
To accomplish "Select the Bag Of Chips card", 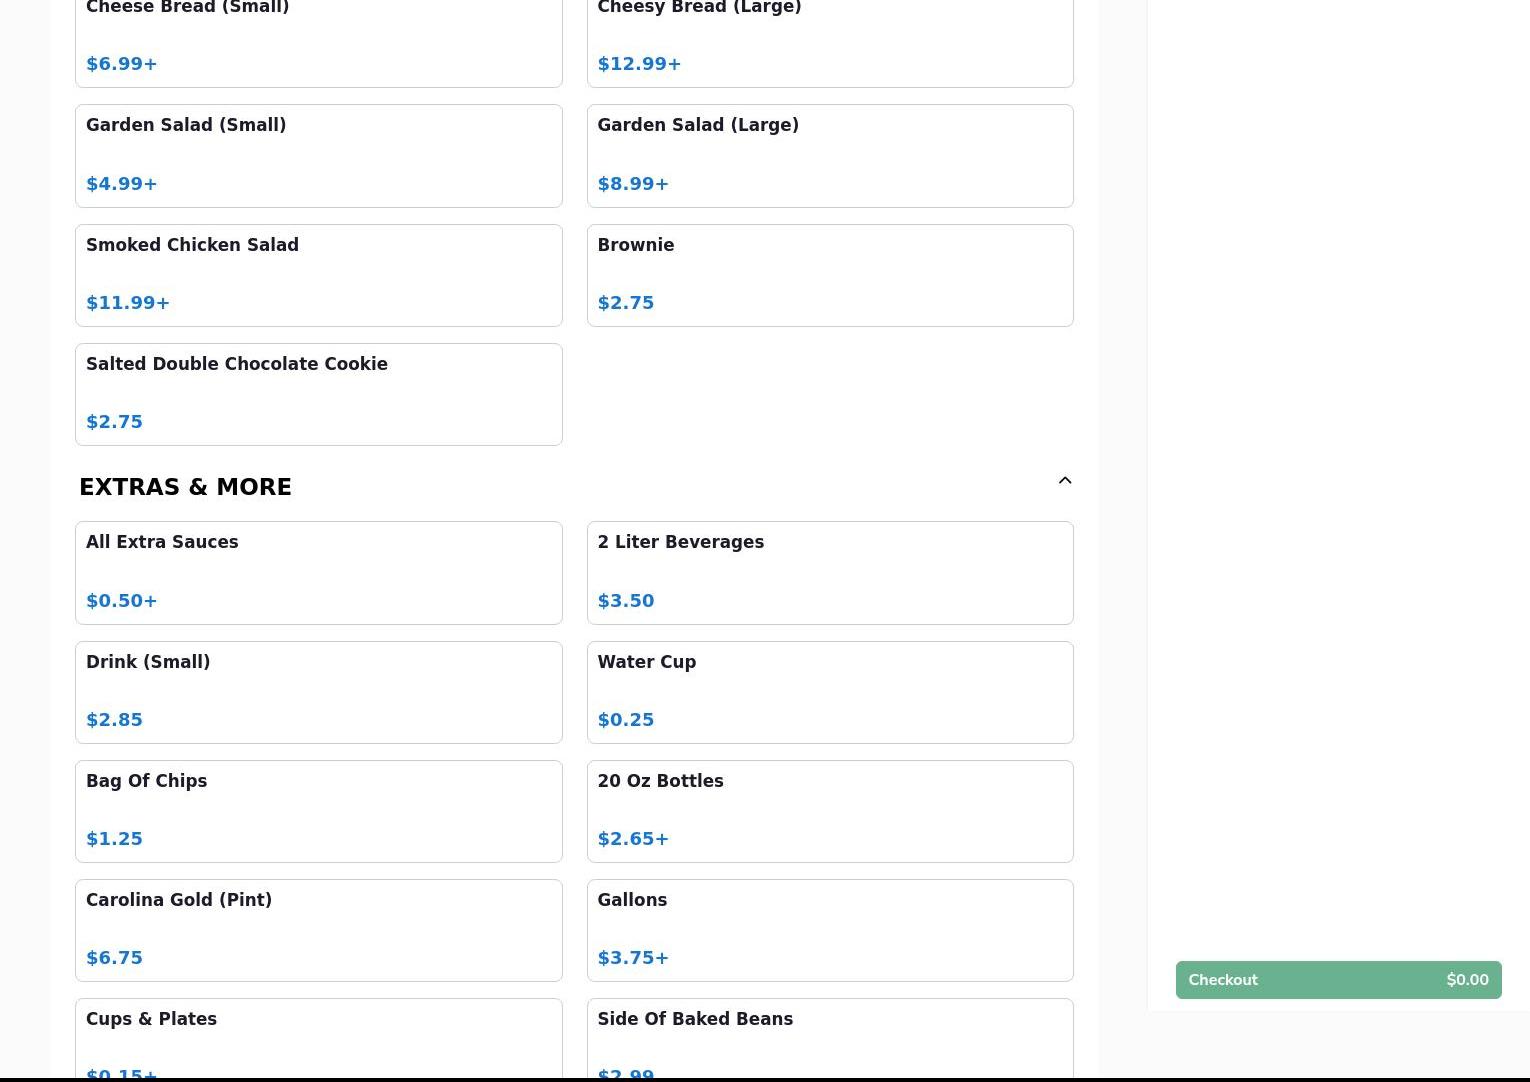I will click(318, 811).
